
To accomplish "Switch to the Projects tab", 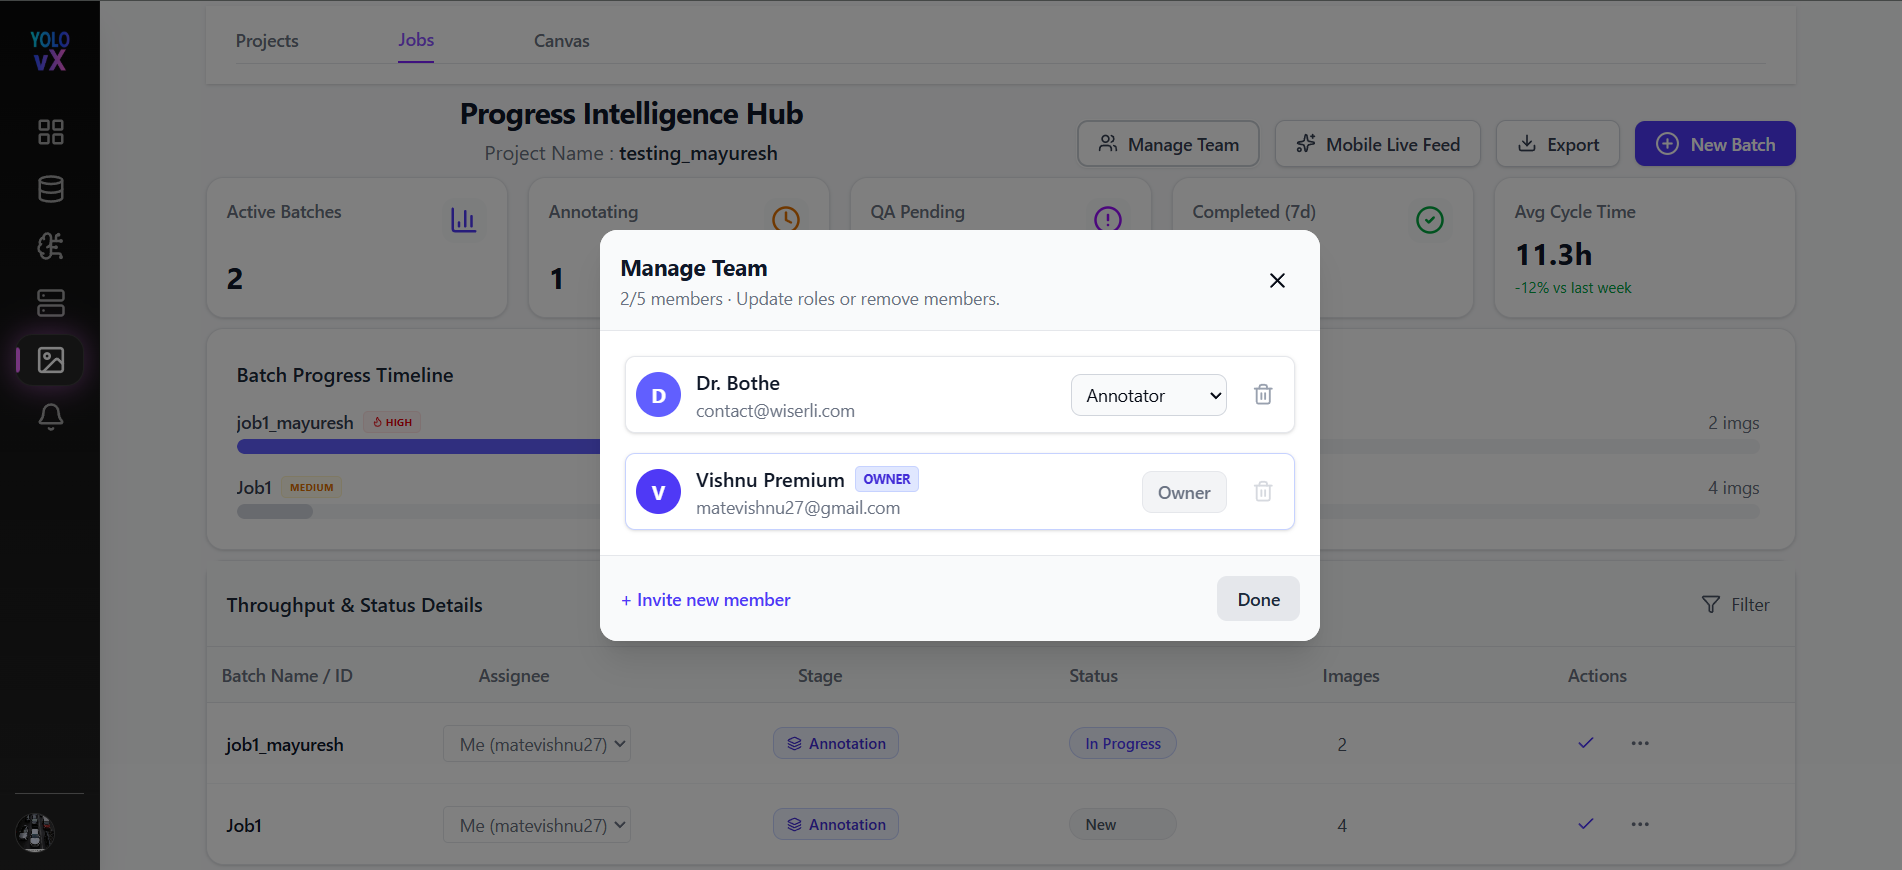I will point(267,41).
